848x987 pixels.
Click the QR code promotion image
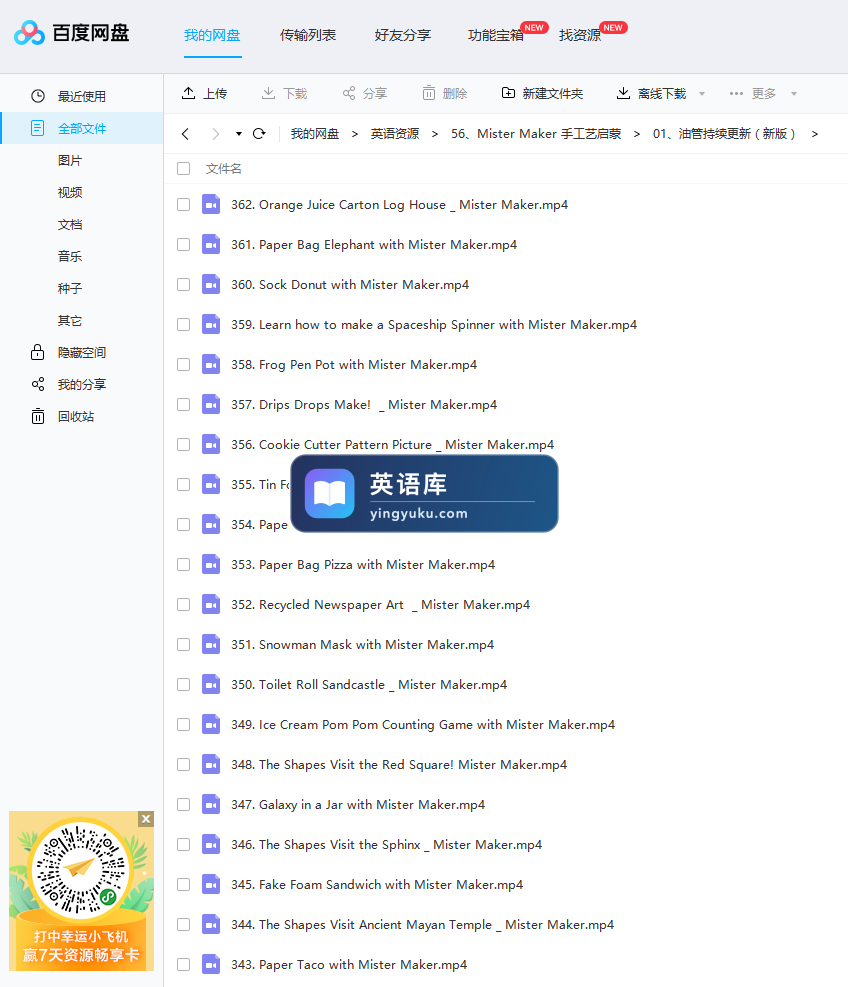pos(81,891)
